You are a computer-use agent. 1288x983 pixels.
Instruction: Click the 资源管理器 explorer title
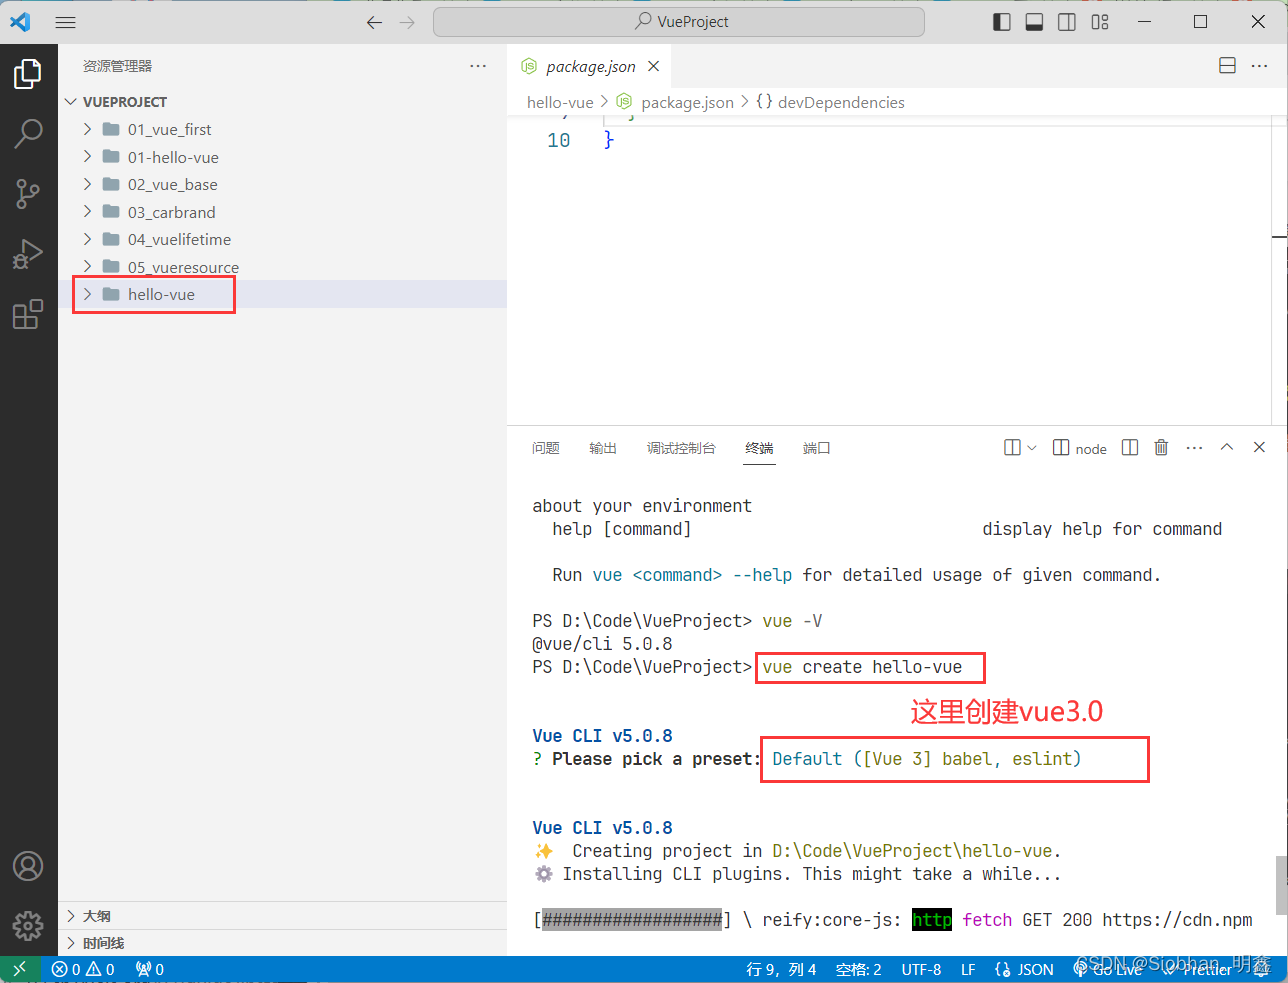pyautogui.click(x=118, y=66)
